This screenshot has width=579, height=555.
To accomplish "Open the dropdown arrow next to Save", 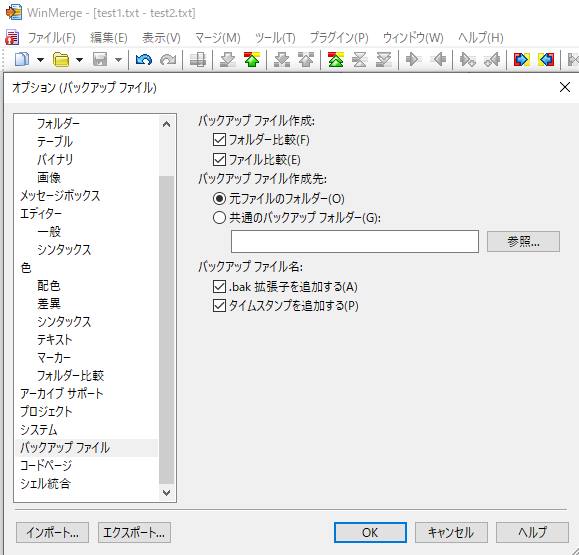I will coord(118,60).
